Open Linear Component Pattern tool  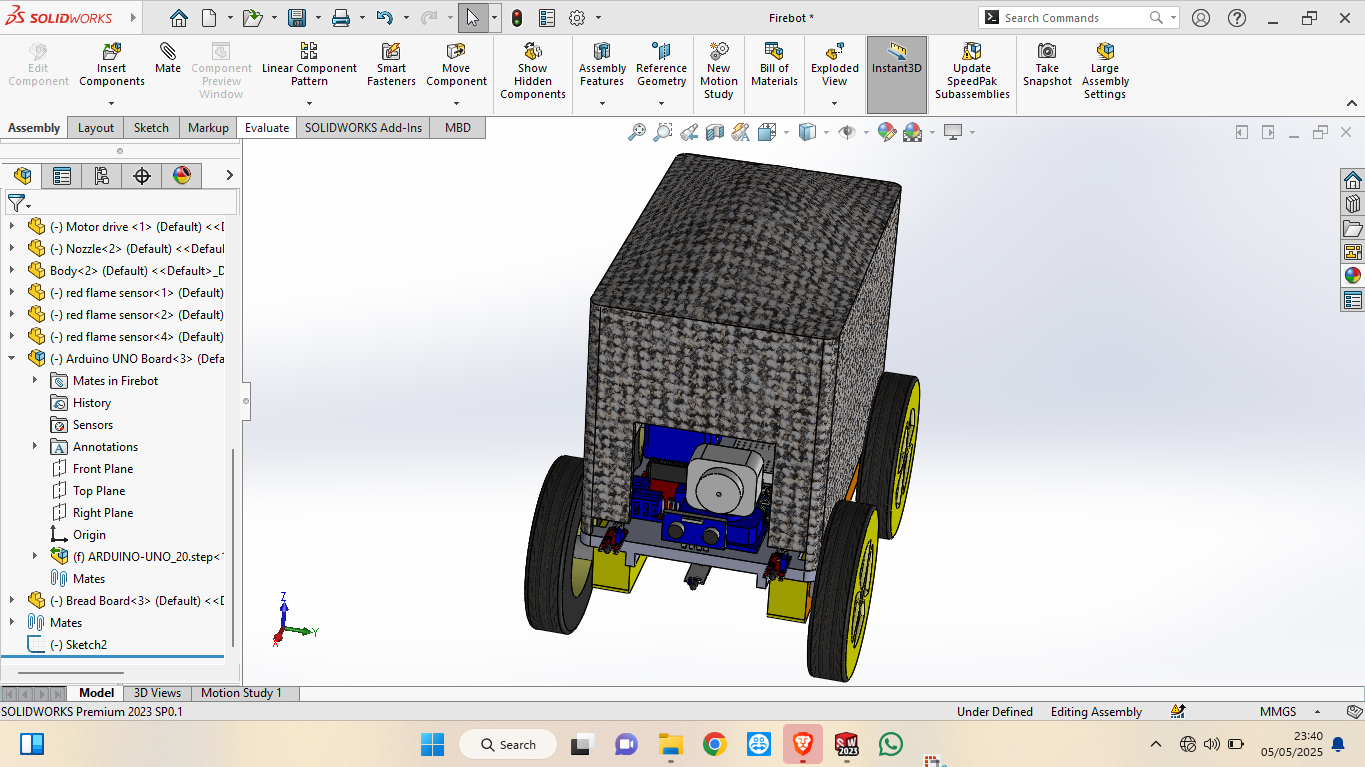click(309, 64)
